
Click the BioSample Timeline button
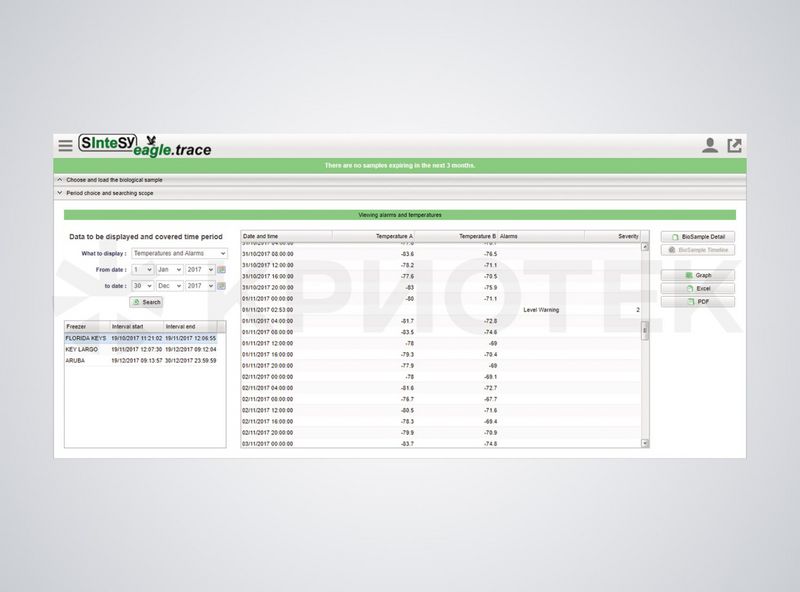point(698,250)
